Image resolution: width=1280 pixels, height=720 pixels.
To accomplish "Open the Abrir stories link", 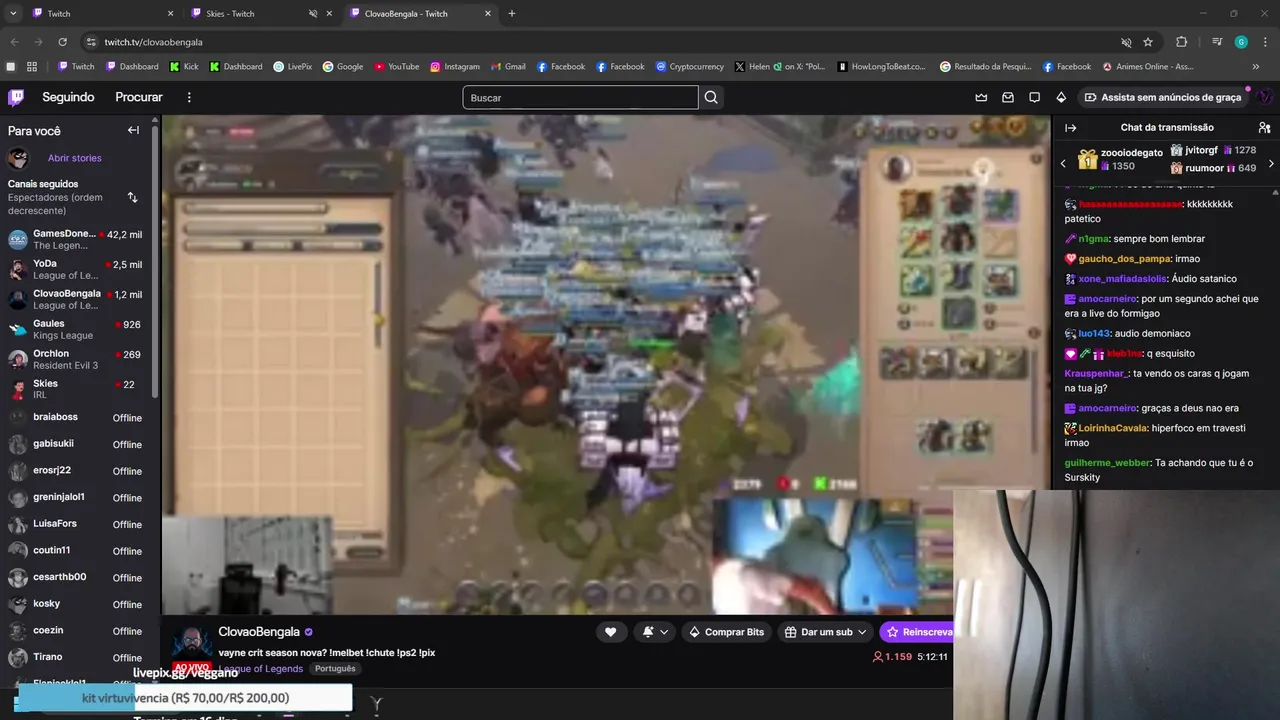I will (x=74, y=158).
